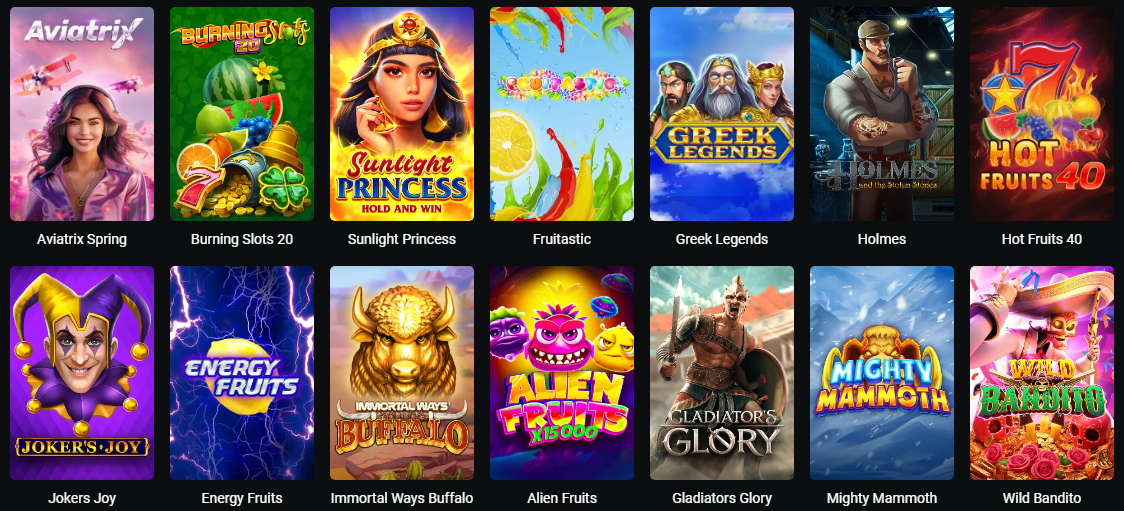1124x511 pixels.
Task: Select the Sunlight Princess game cover
Action: [401, 114]
